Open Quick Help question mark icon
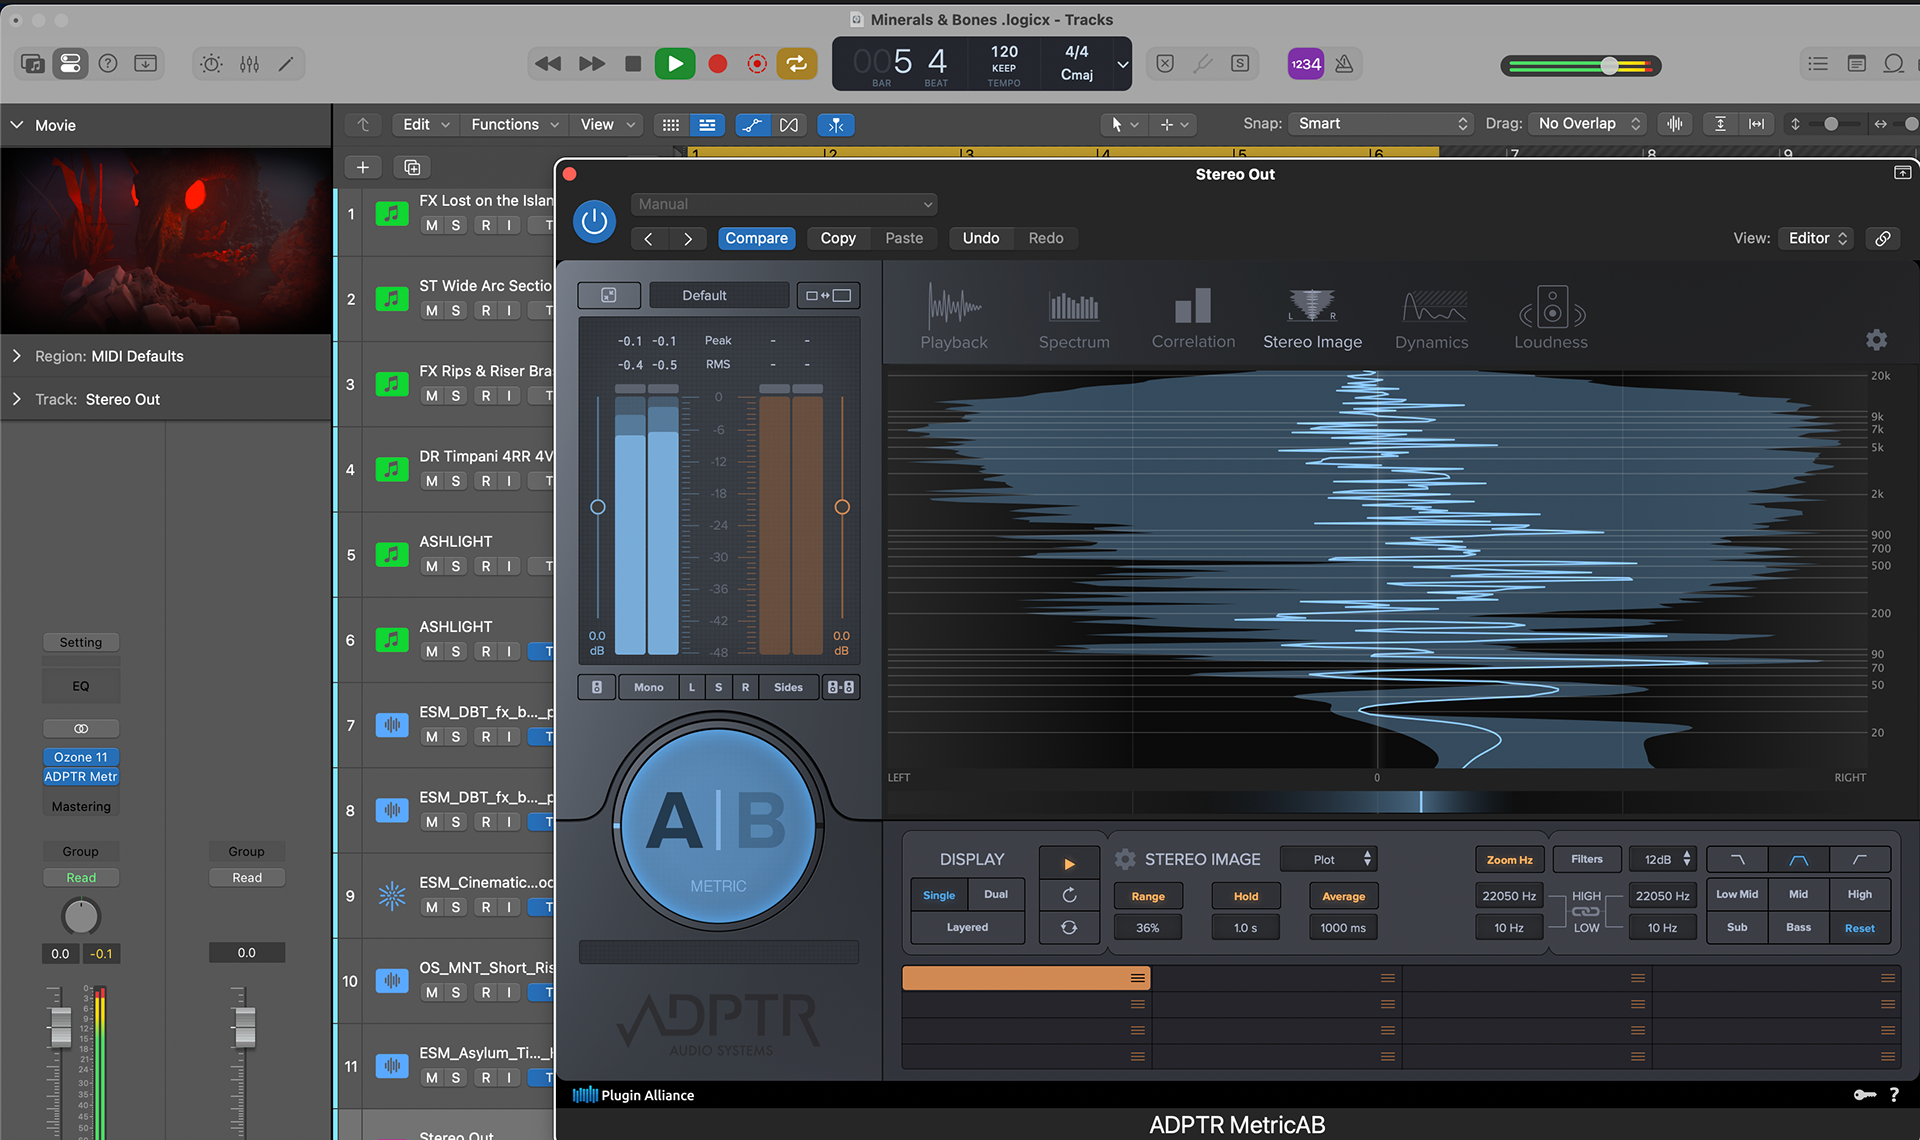The width and height of the screenshot is (1920, 1140). [108, 64]
